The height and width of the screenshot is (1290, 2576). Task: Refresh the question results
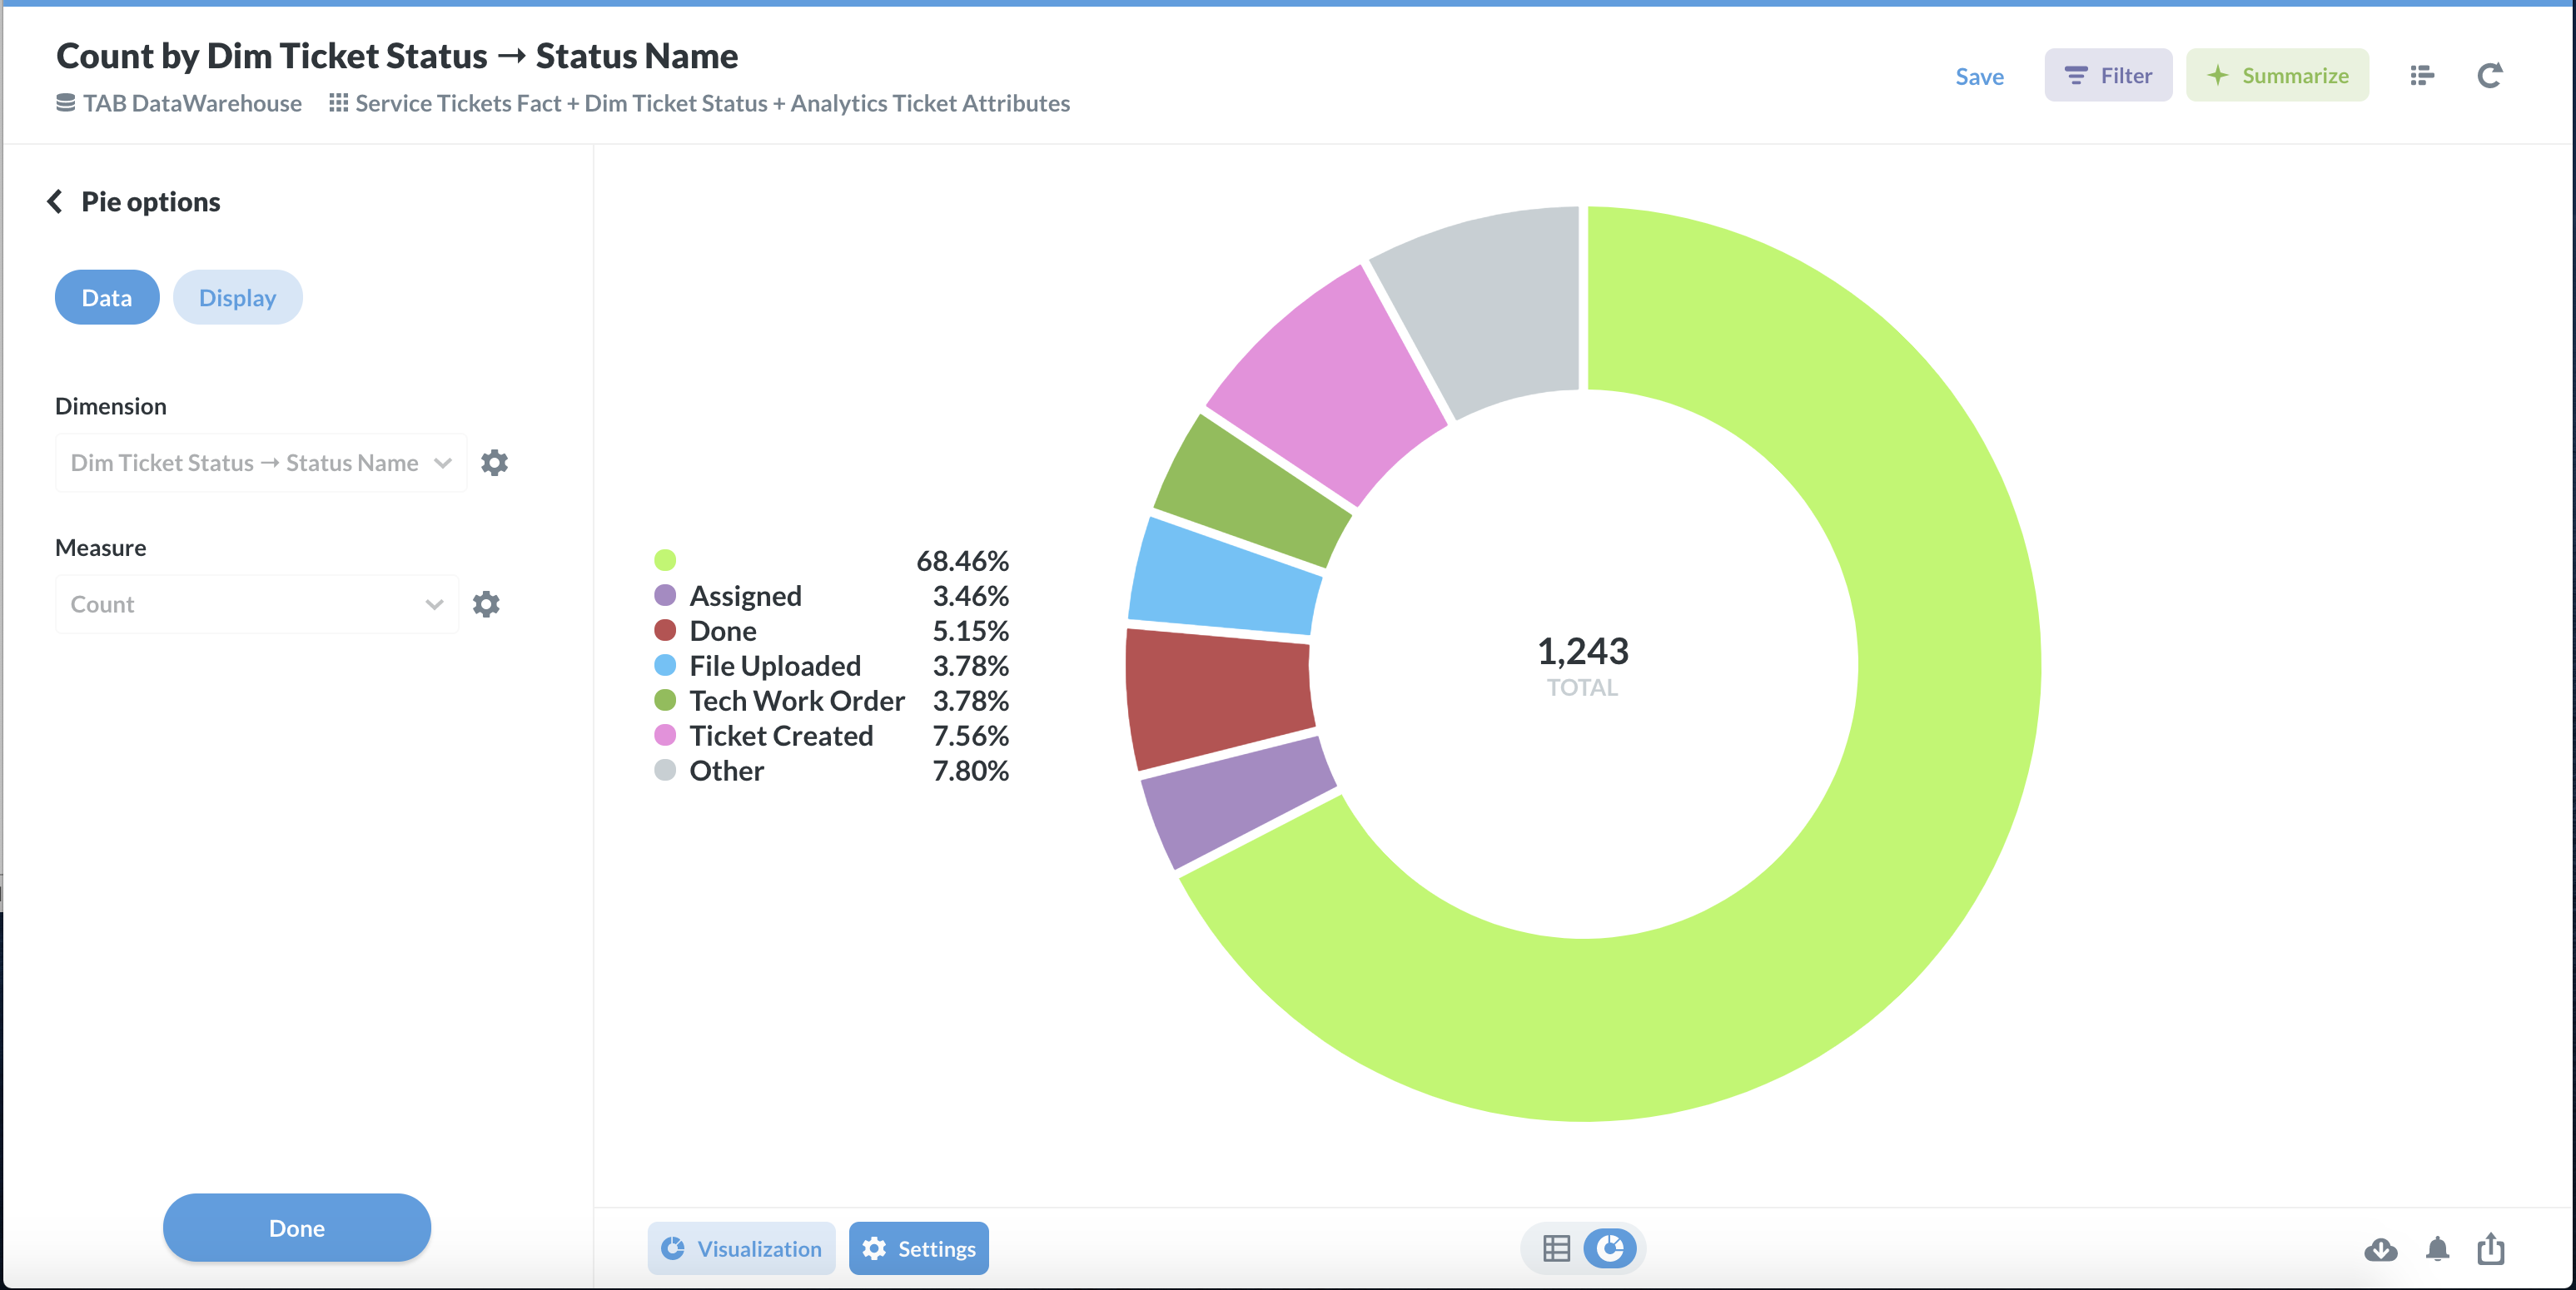2490,75
